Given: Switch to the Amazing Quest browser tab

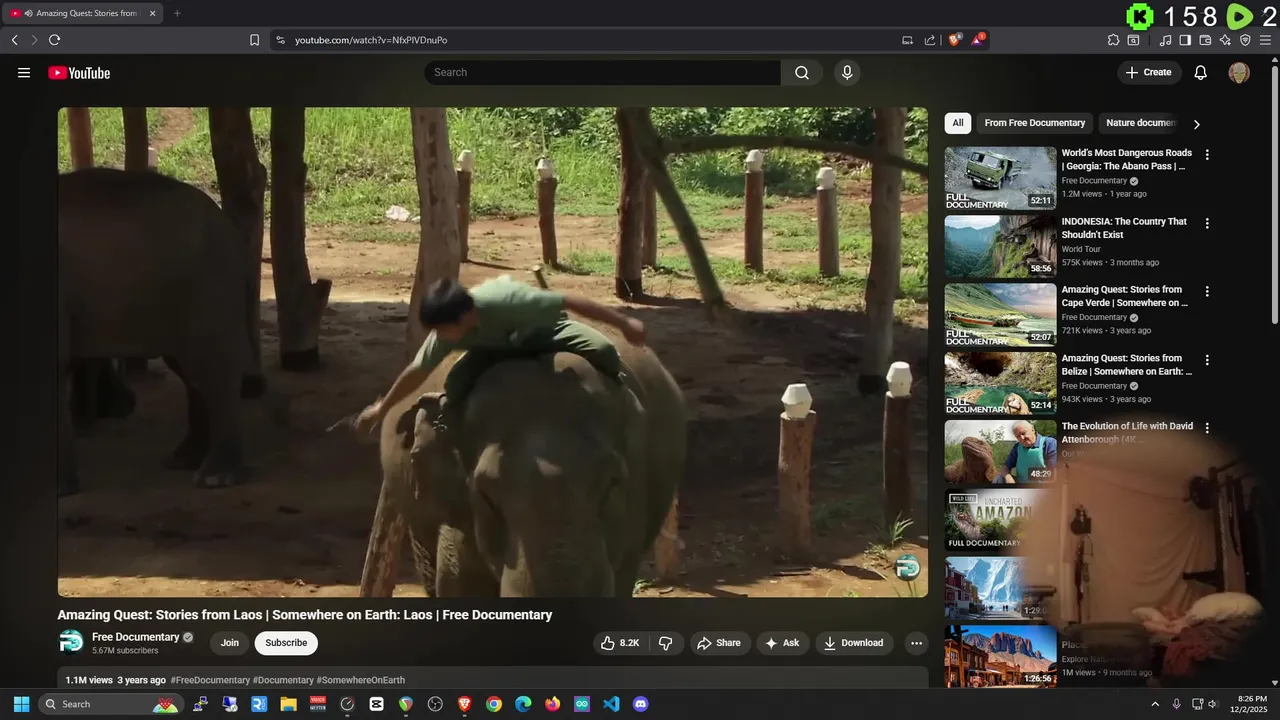Looking at the screenshot, I should pyautogui.click(x=81, y=13).
